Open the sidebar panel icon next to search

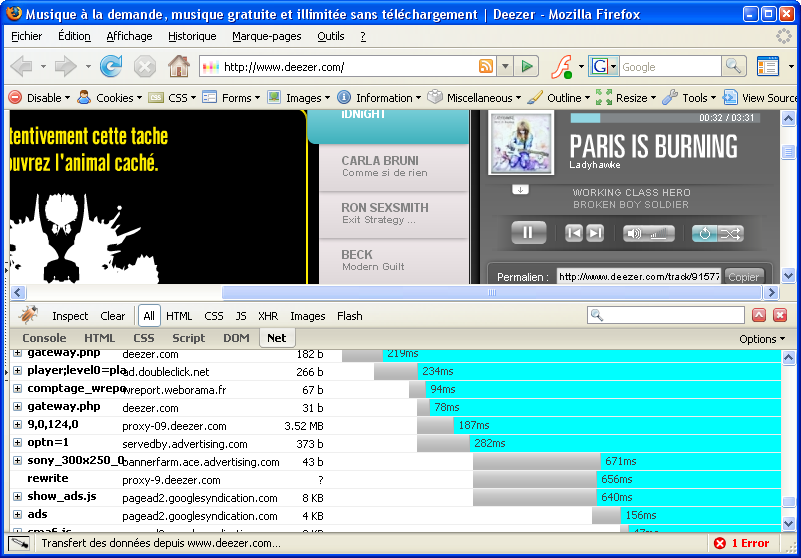[x=768, y=66]
